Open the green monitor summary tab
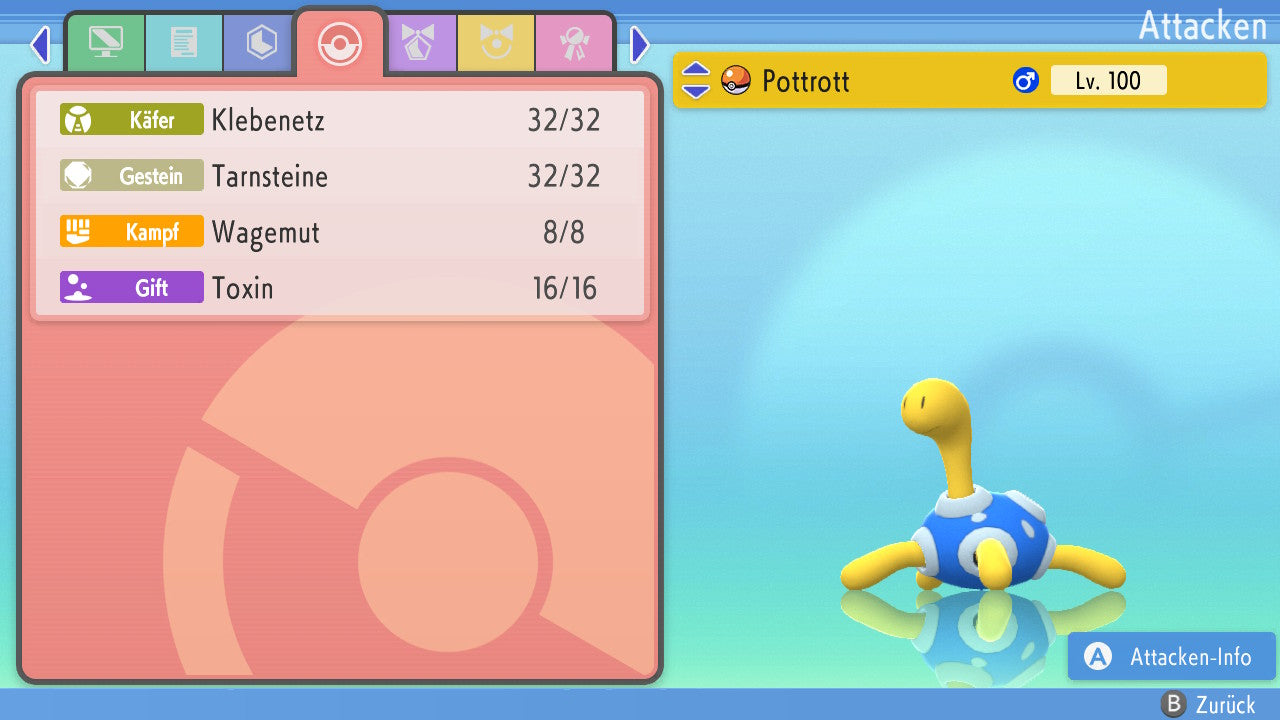The height and width of the screenshot is (720, 1280). [x=105, y=42]
